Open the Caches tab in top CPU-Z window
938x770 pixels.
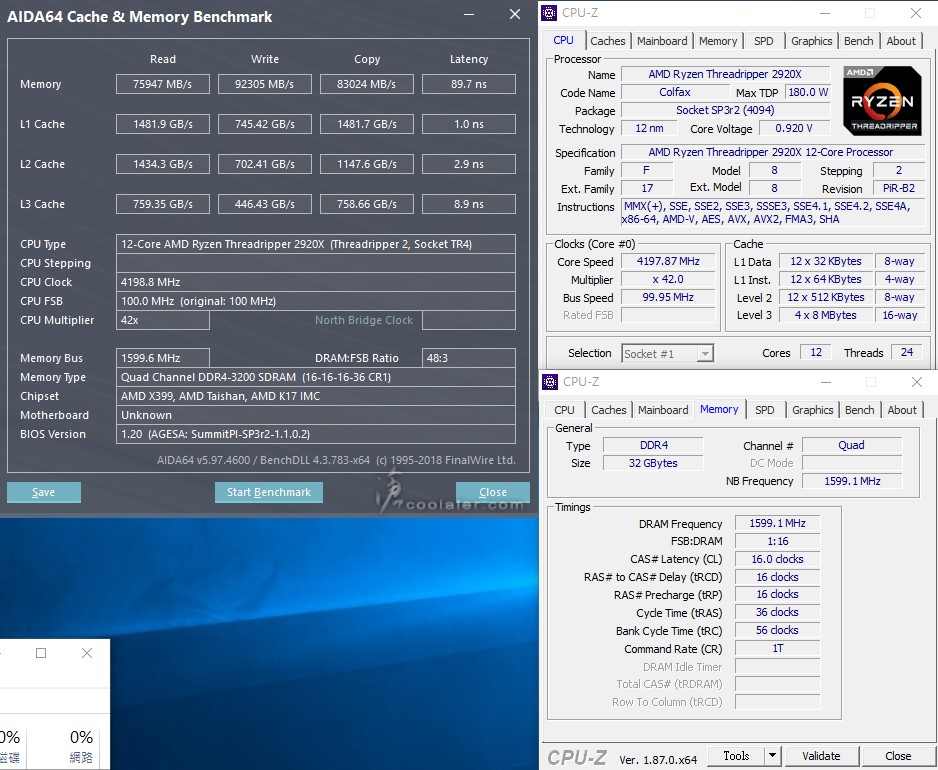tap(607, 41)
